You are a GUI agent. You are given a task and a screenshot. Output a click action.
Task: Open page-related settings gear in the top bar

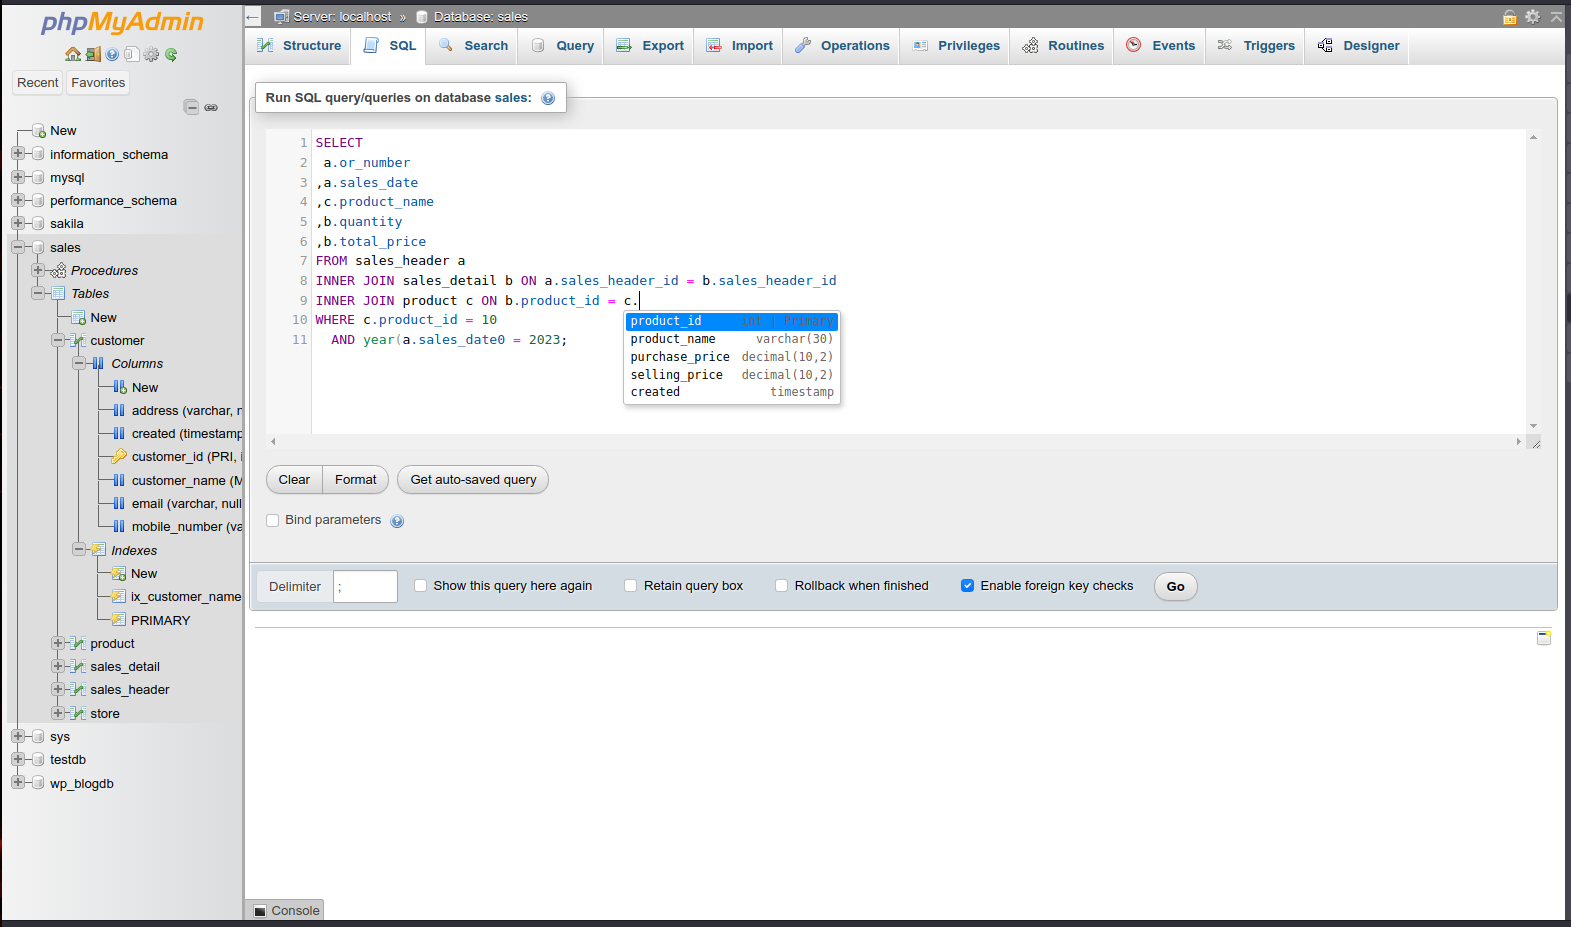click(1532, 17)
